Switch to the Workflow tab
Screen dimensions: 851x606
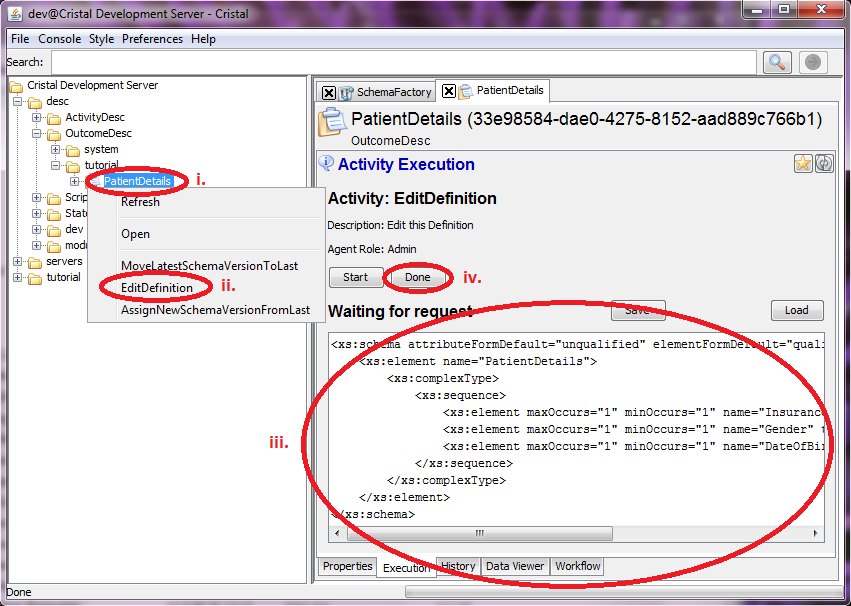pos(577,566)
